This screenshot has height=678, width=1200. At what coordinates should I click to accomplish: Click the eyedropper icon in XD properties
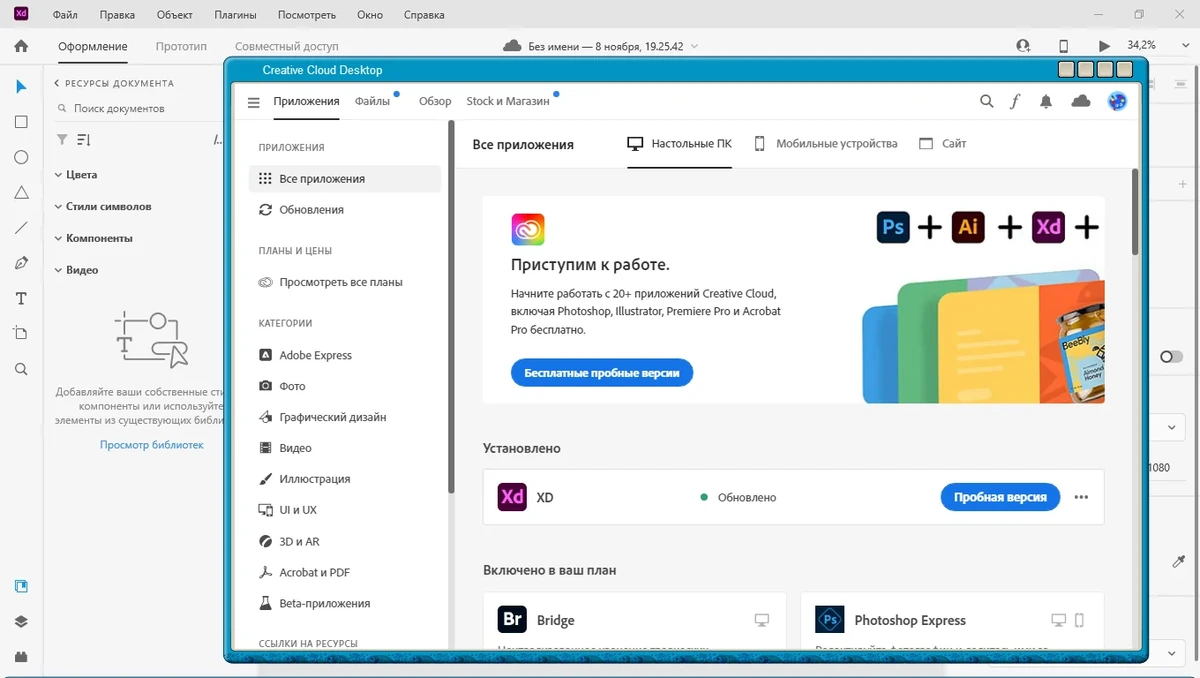point(1178,561)
